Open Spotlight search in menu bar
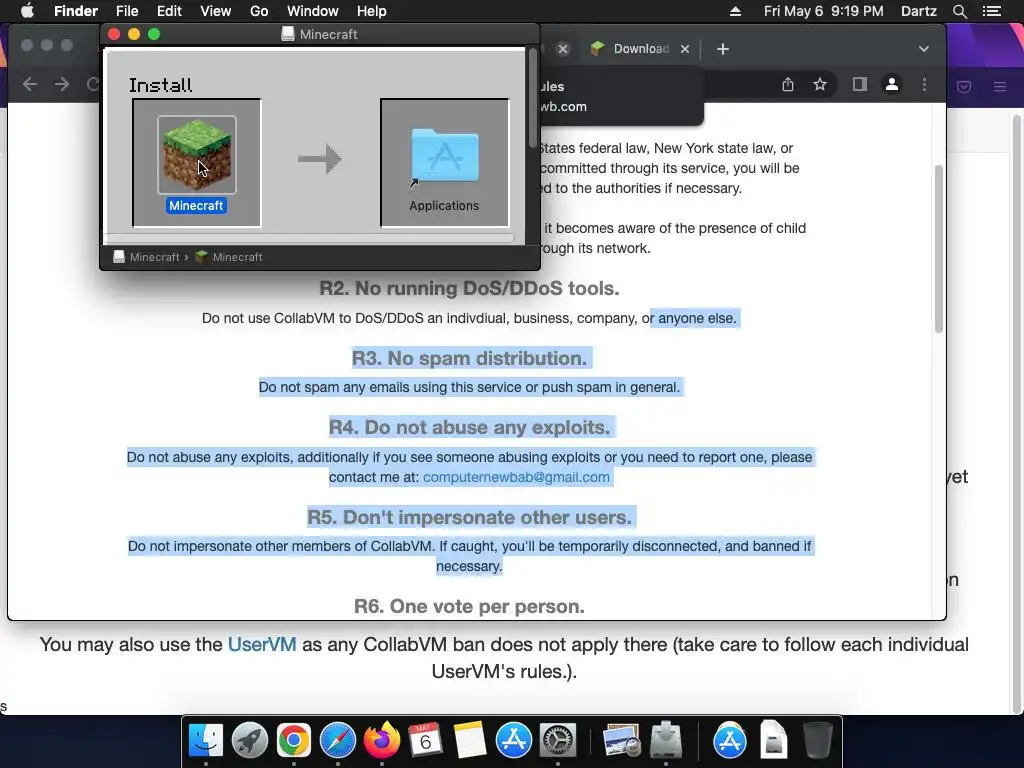 [959, 11]
